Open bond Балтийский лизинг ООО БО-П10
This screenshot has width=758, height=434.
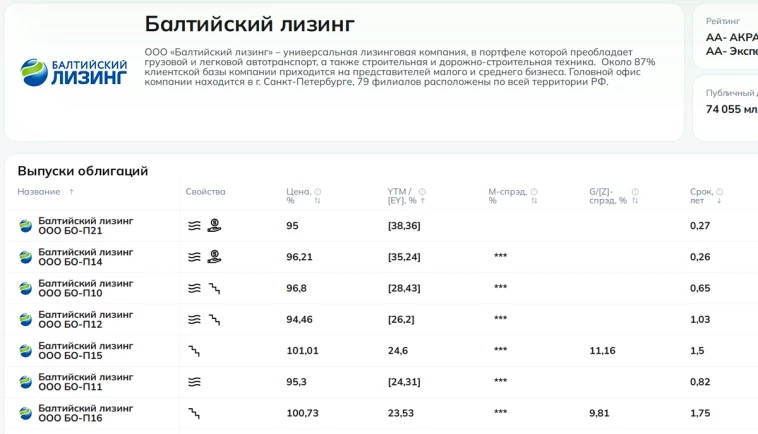86,288
